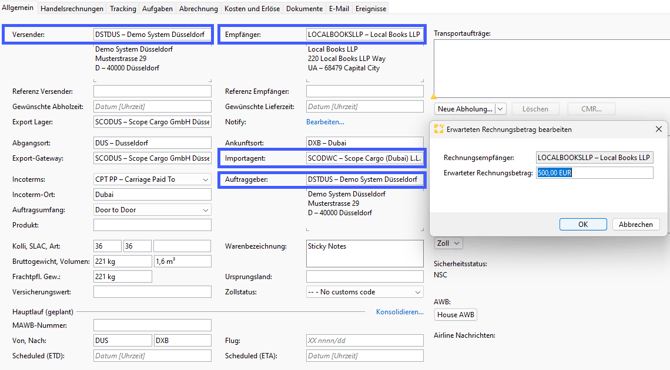Close the Erwarteten Rechnungsbetrag dialog
The height and width of the screenshot is (370, 670).
658,129
